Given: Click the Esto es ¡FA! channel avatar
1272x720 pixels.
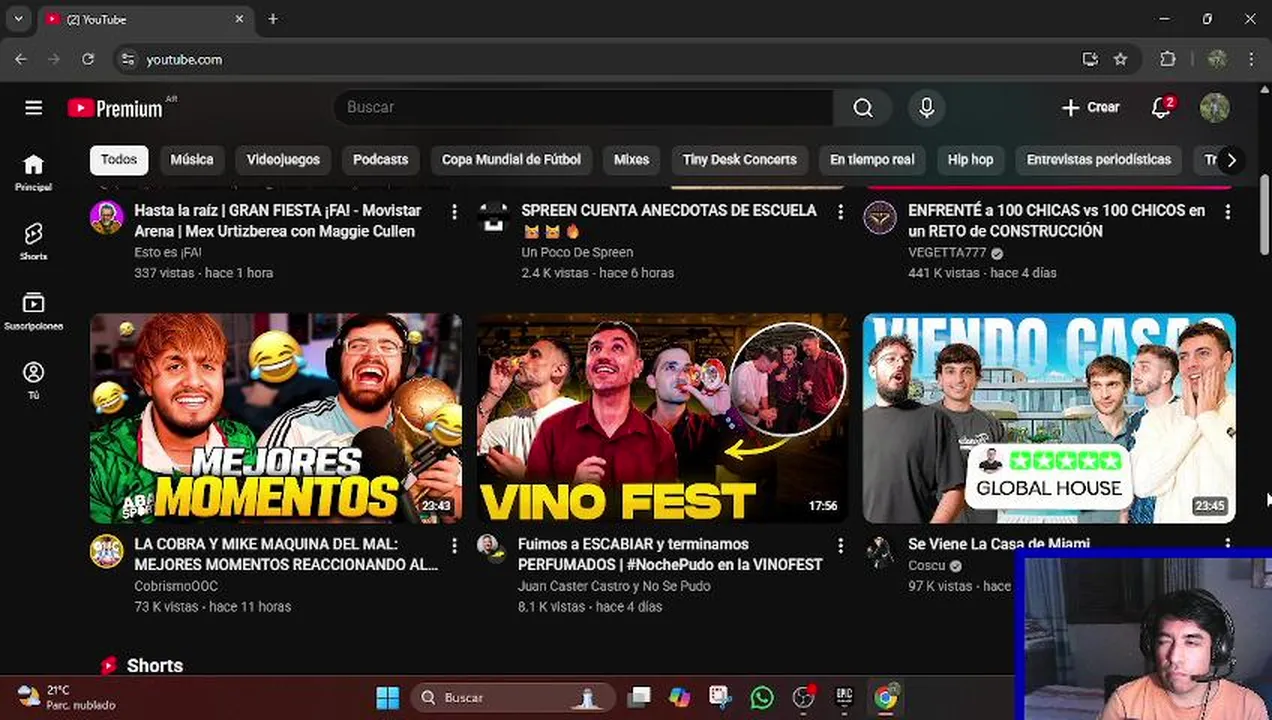Looking at the screenshot, I should [107, 217].
